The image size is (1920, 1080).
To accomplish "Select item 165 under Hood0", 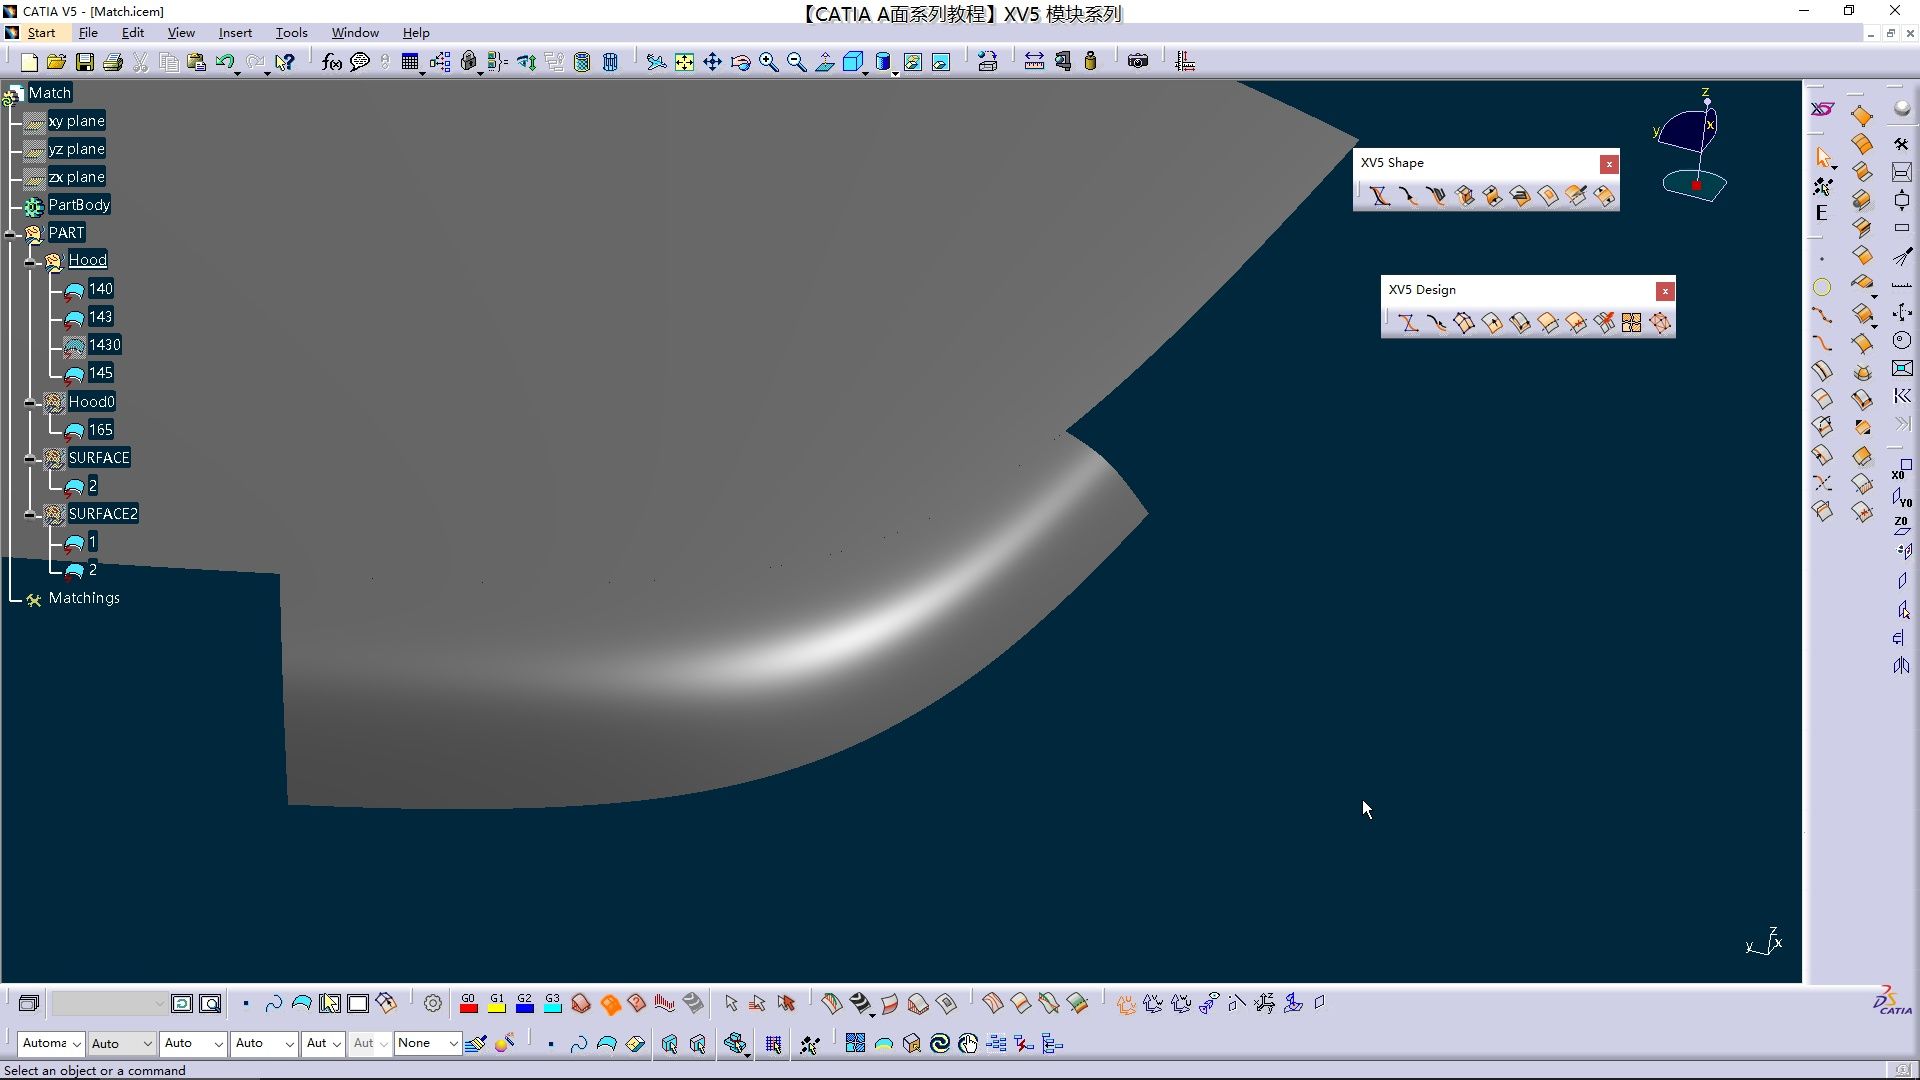I will 100,430.
